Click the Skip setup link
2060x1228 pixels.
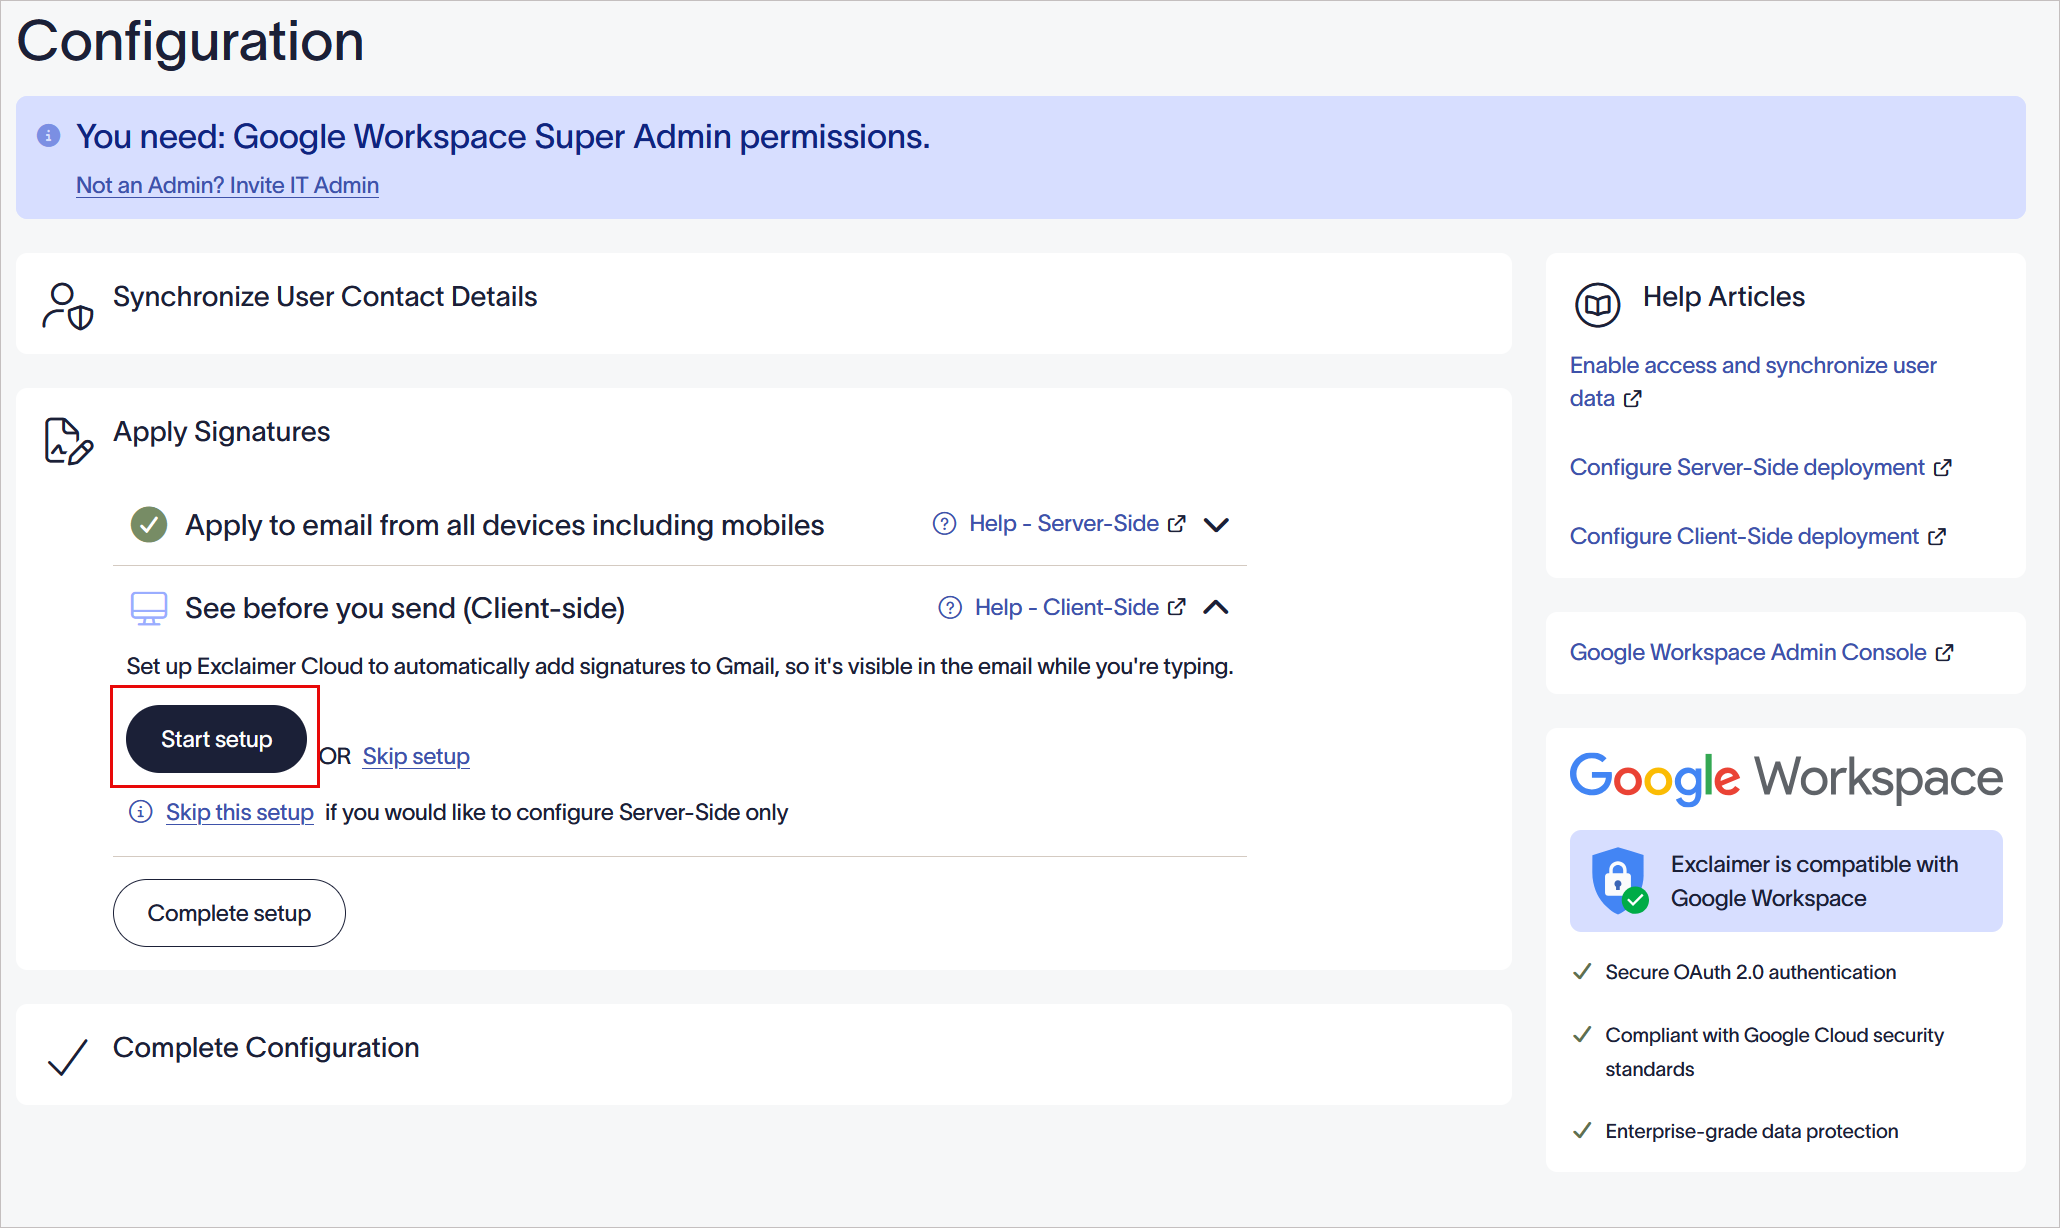coord(416,756)
